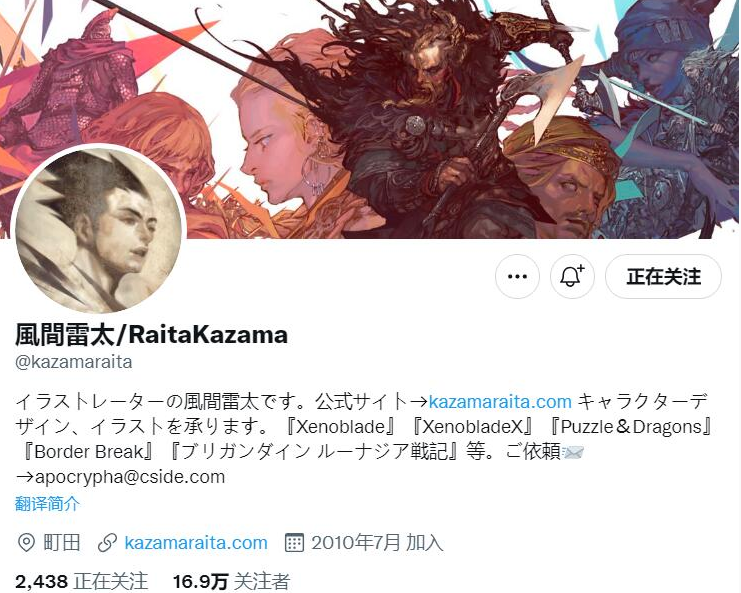The image size is (741, 593).
Task: Open kazamaraita.com beside the chain icon
Action: point(196,542)
